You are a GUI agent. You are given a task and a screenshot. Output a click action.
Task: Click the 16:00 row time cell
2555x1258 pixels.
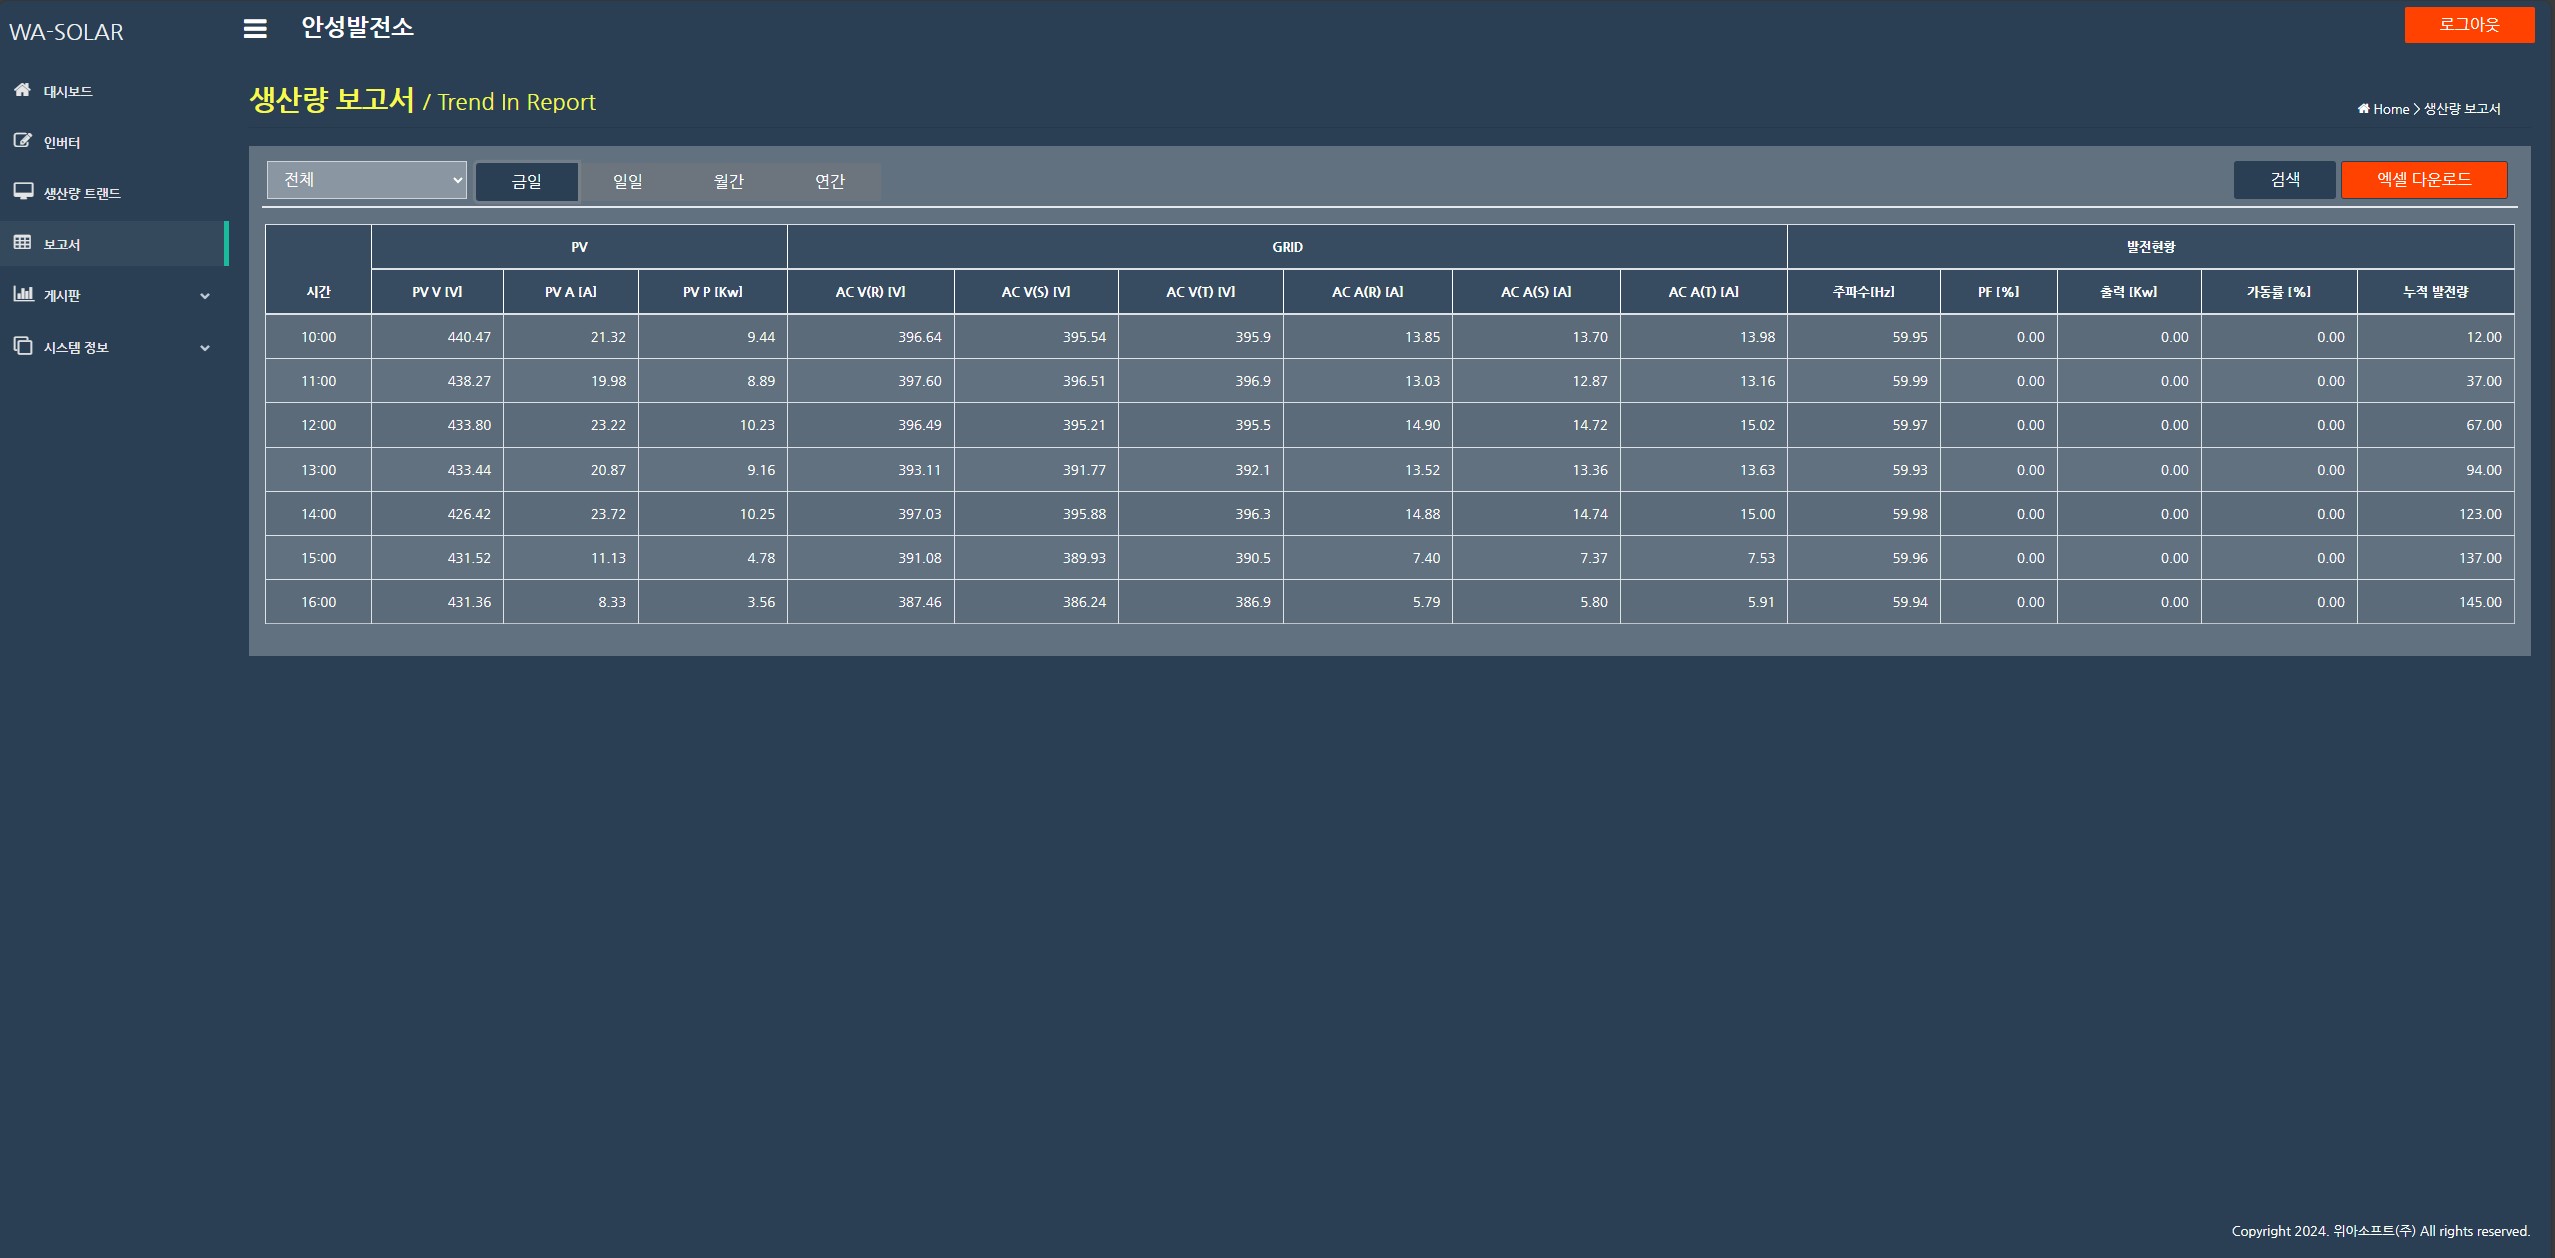pos(318,602)
